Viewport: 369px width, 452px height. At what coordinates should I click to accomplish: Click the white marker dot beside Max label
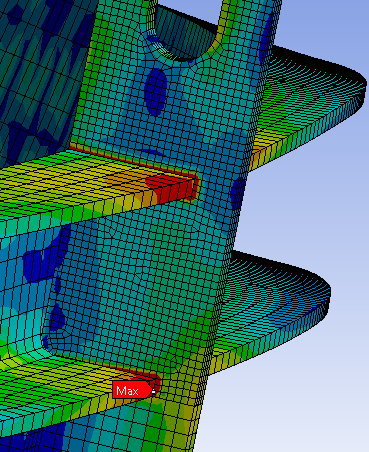(153, 392)
